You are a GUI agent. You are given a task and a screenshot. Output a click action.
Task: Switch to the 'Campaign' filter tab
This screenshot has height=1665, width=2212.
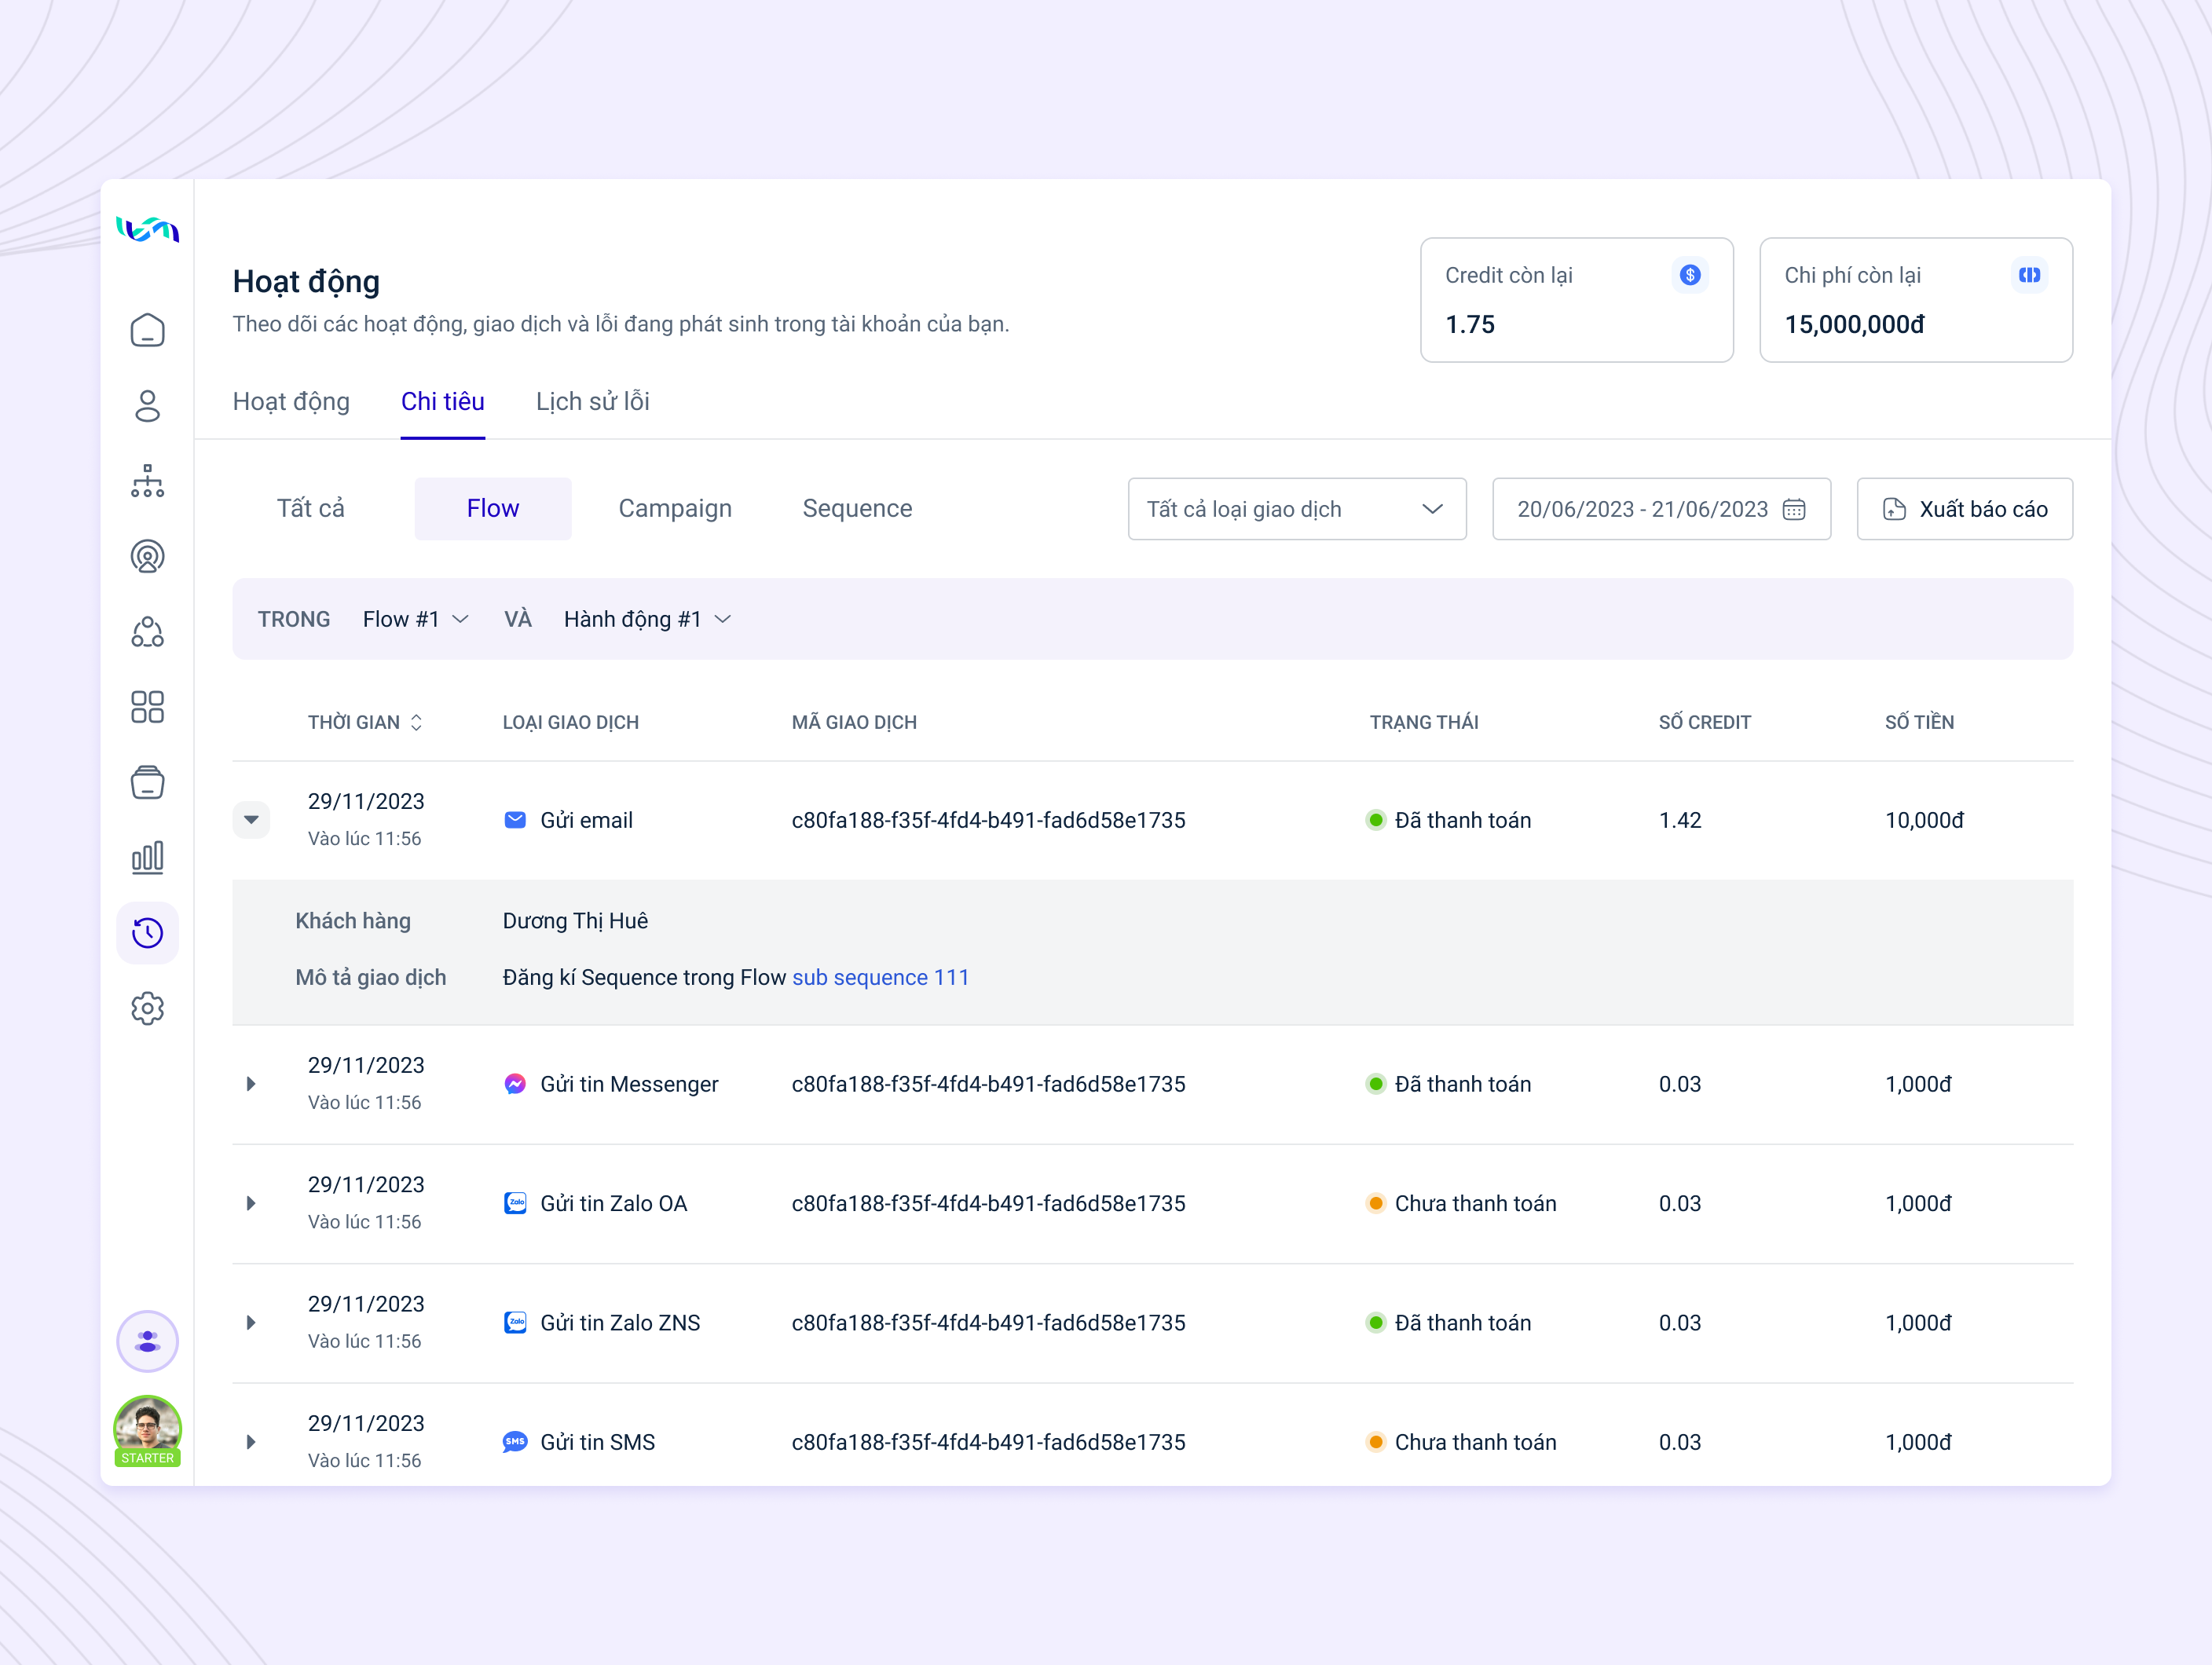pos(675,508)
